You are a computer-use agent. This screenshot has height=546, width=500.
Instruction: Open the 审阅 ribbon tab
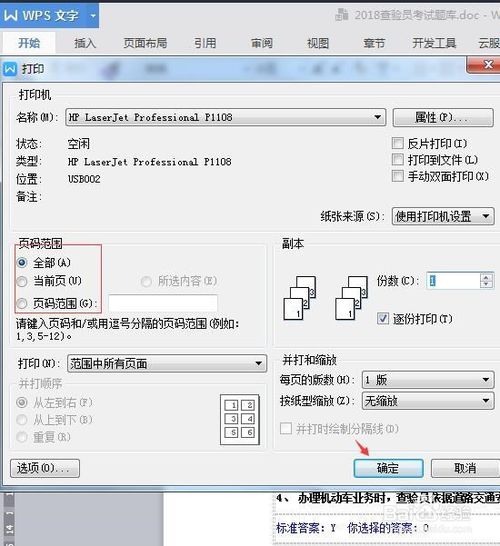(x=262, y=43)
